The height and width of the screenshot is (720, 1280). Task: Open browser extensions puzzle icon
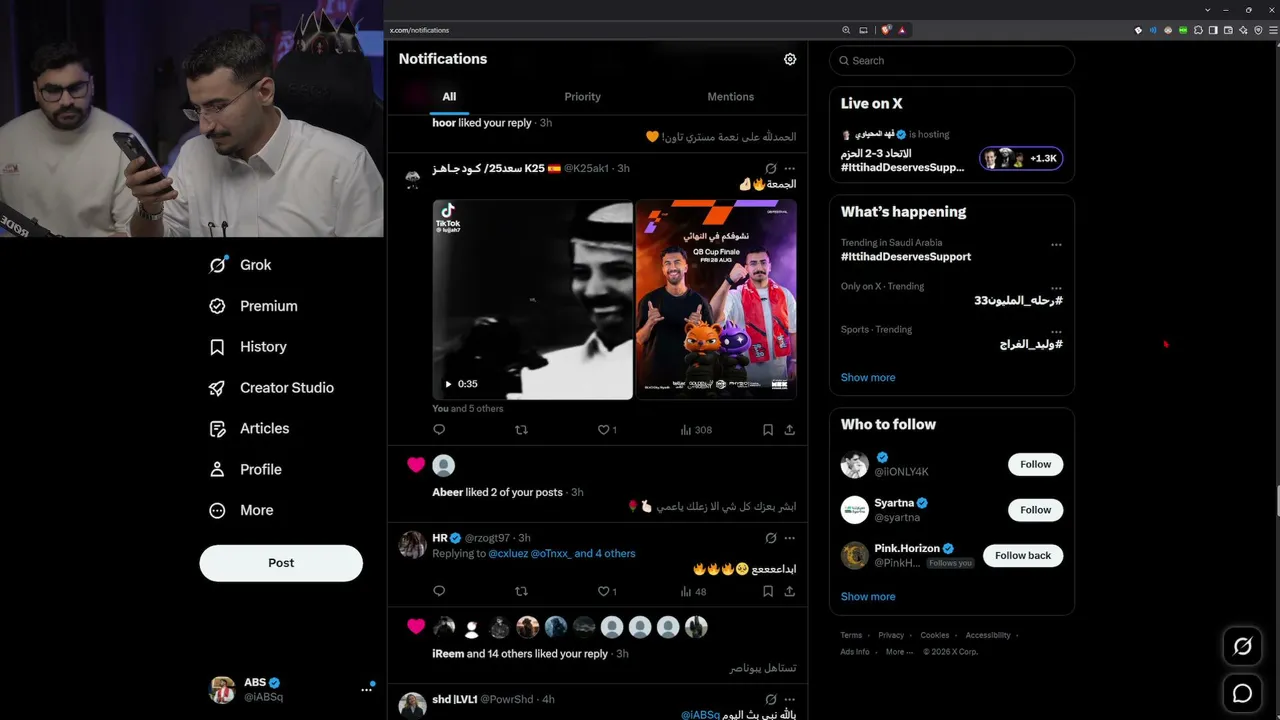point(1199,30)
